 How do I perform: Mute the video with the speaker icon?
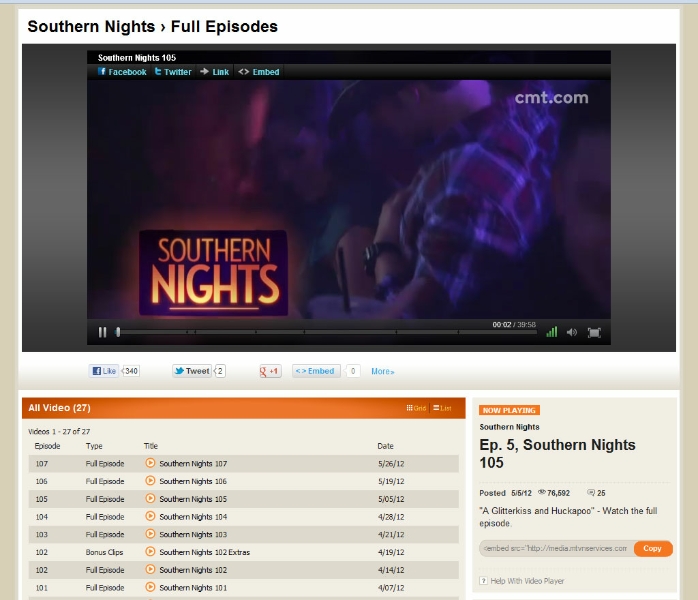point(572,332)
